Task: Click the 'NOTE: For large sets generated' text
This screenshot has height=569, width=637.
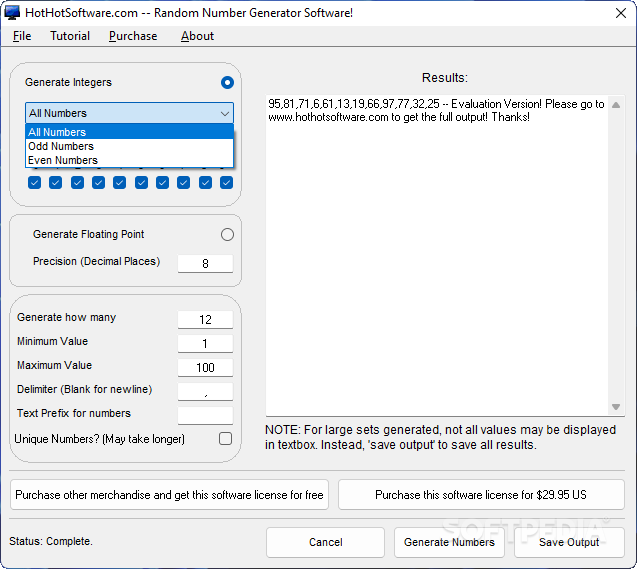Action: [440, 437]
